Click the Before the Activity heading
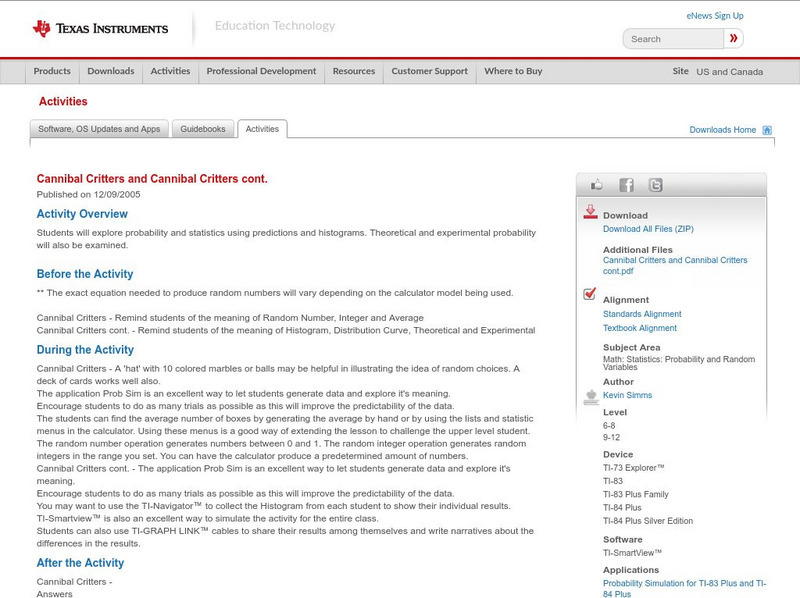Viewport: 800px width, 598px height. (x=85, y=274)
